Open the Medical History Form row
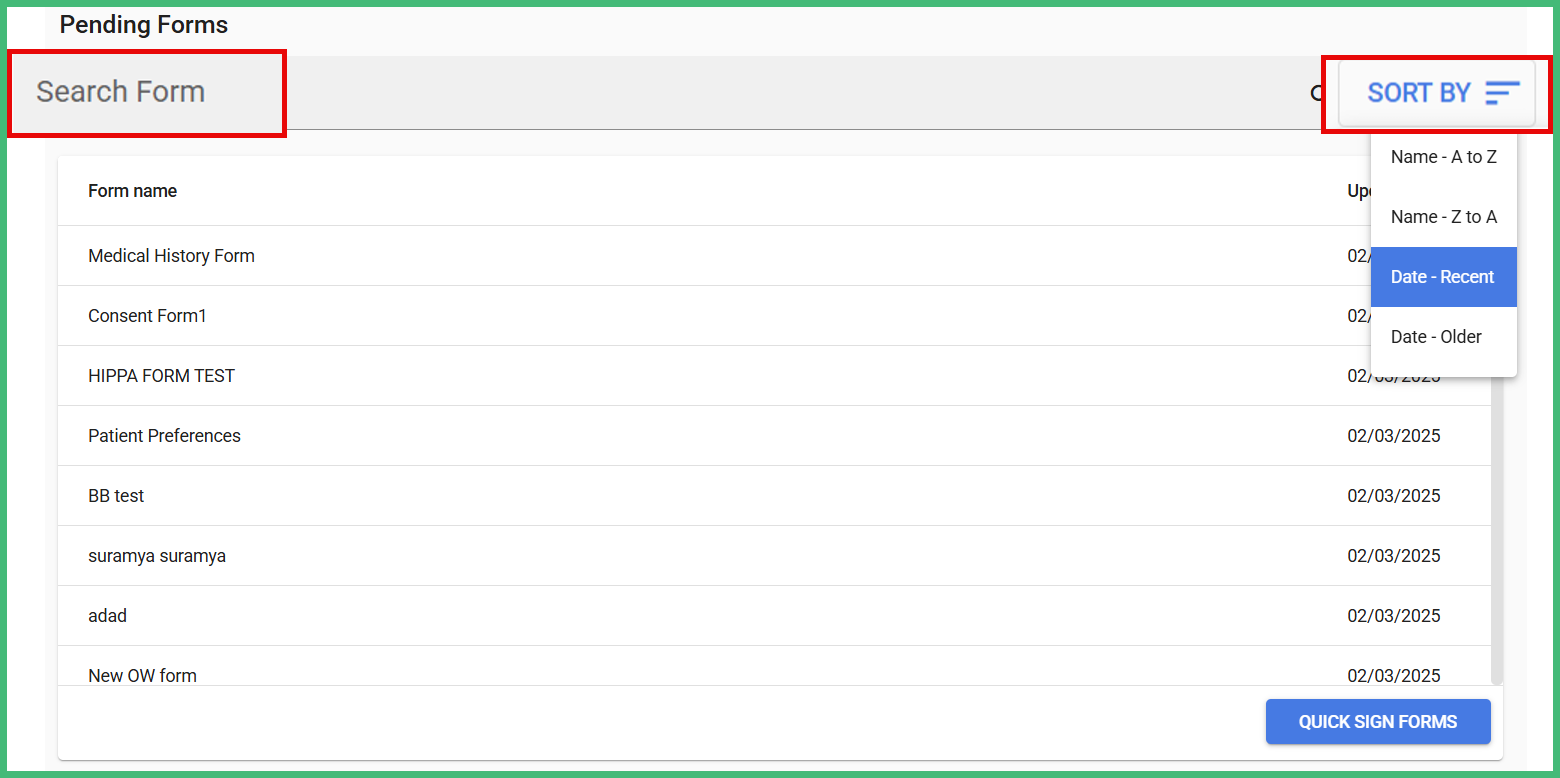 [x=171, y=256]
